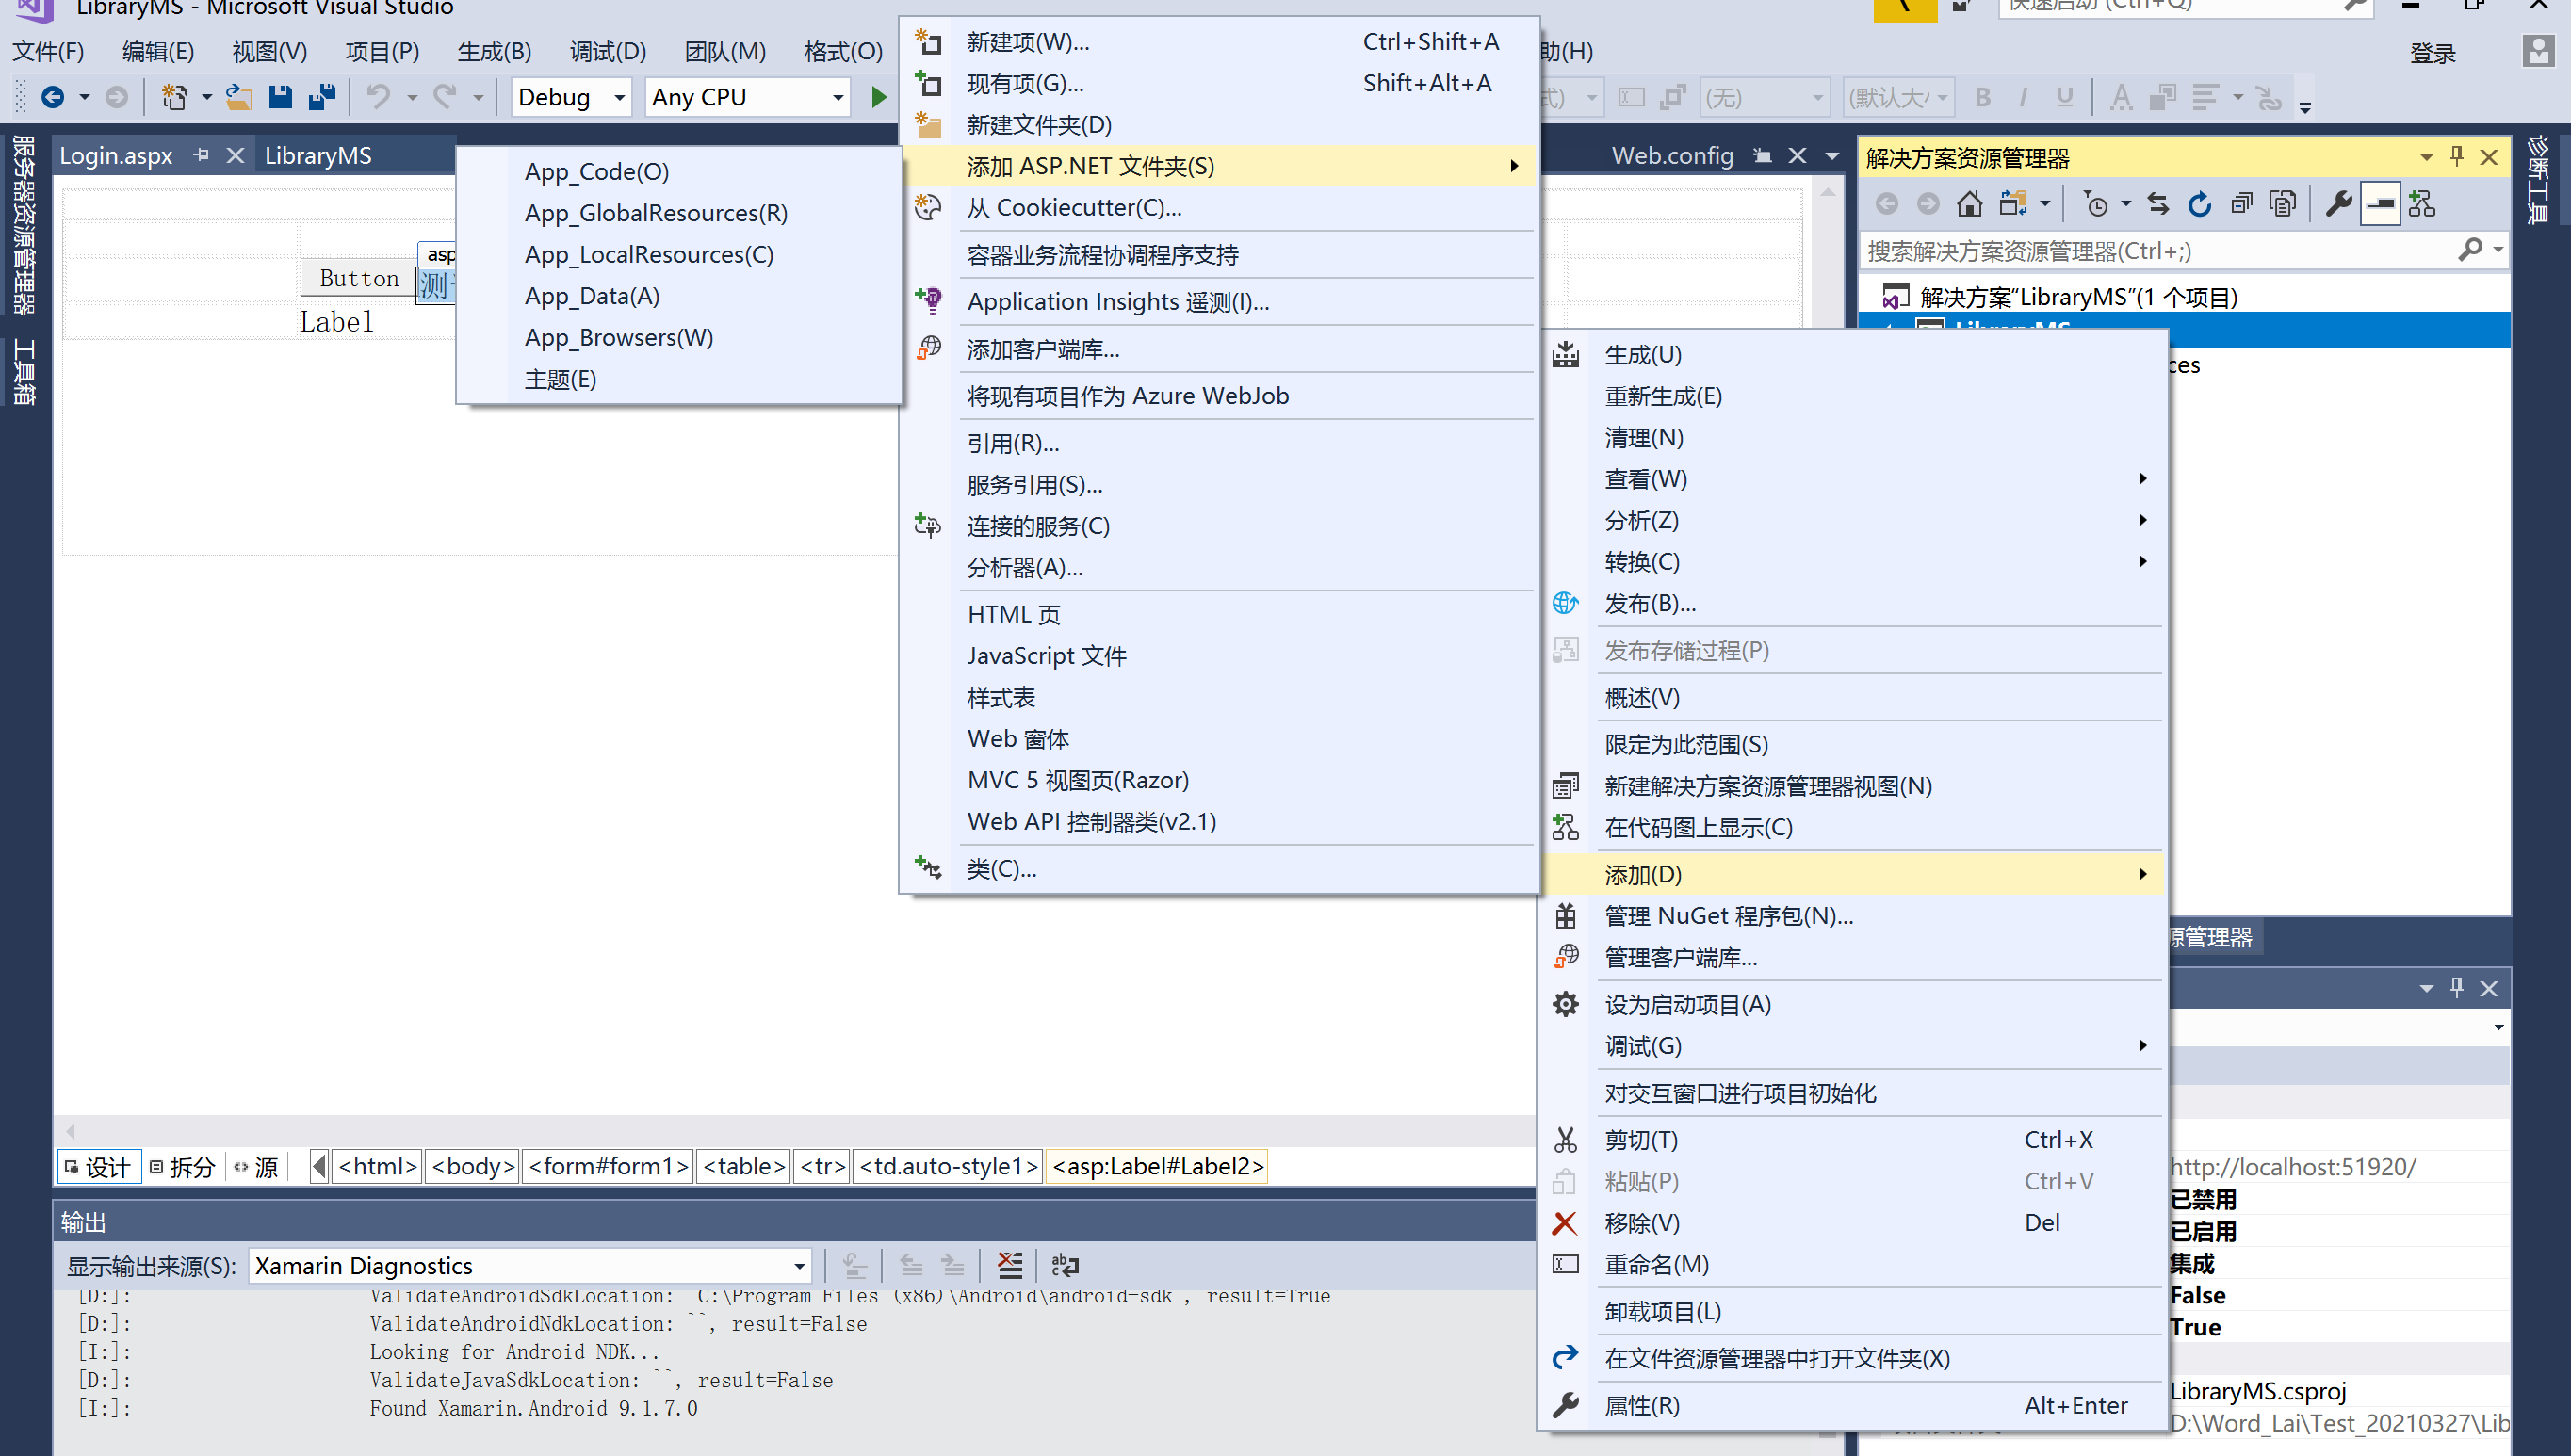Click 登录 sign-in link
Screen dimensions: 2571x1456
pos(2432,53)
